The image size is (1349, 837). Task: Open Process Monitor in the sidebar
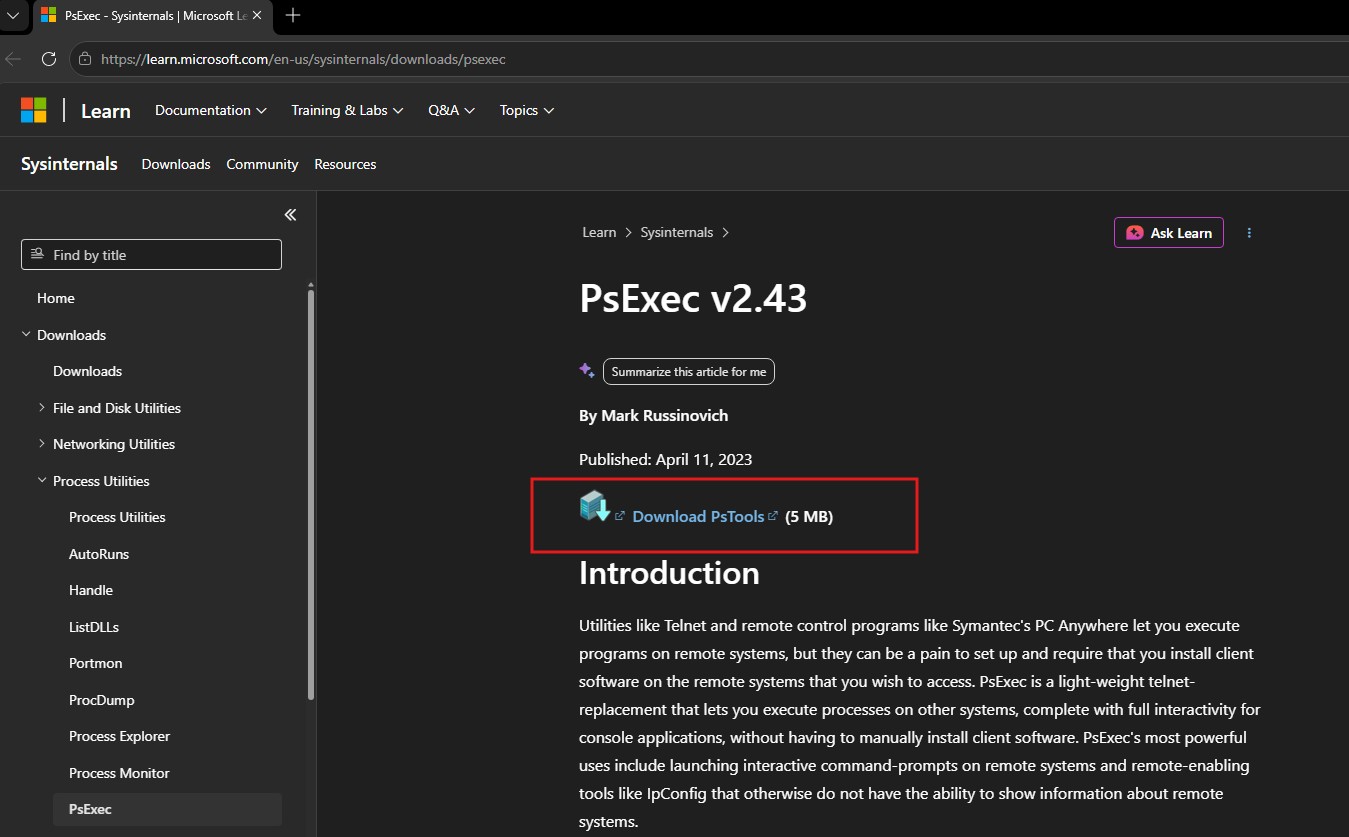[x=119, y=773]
